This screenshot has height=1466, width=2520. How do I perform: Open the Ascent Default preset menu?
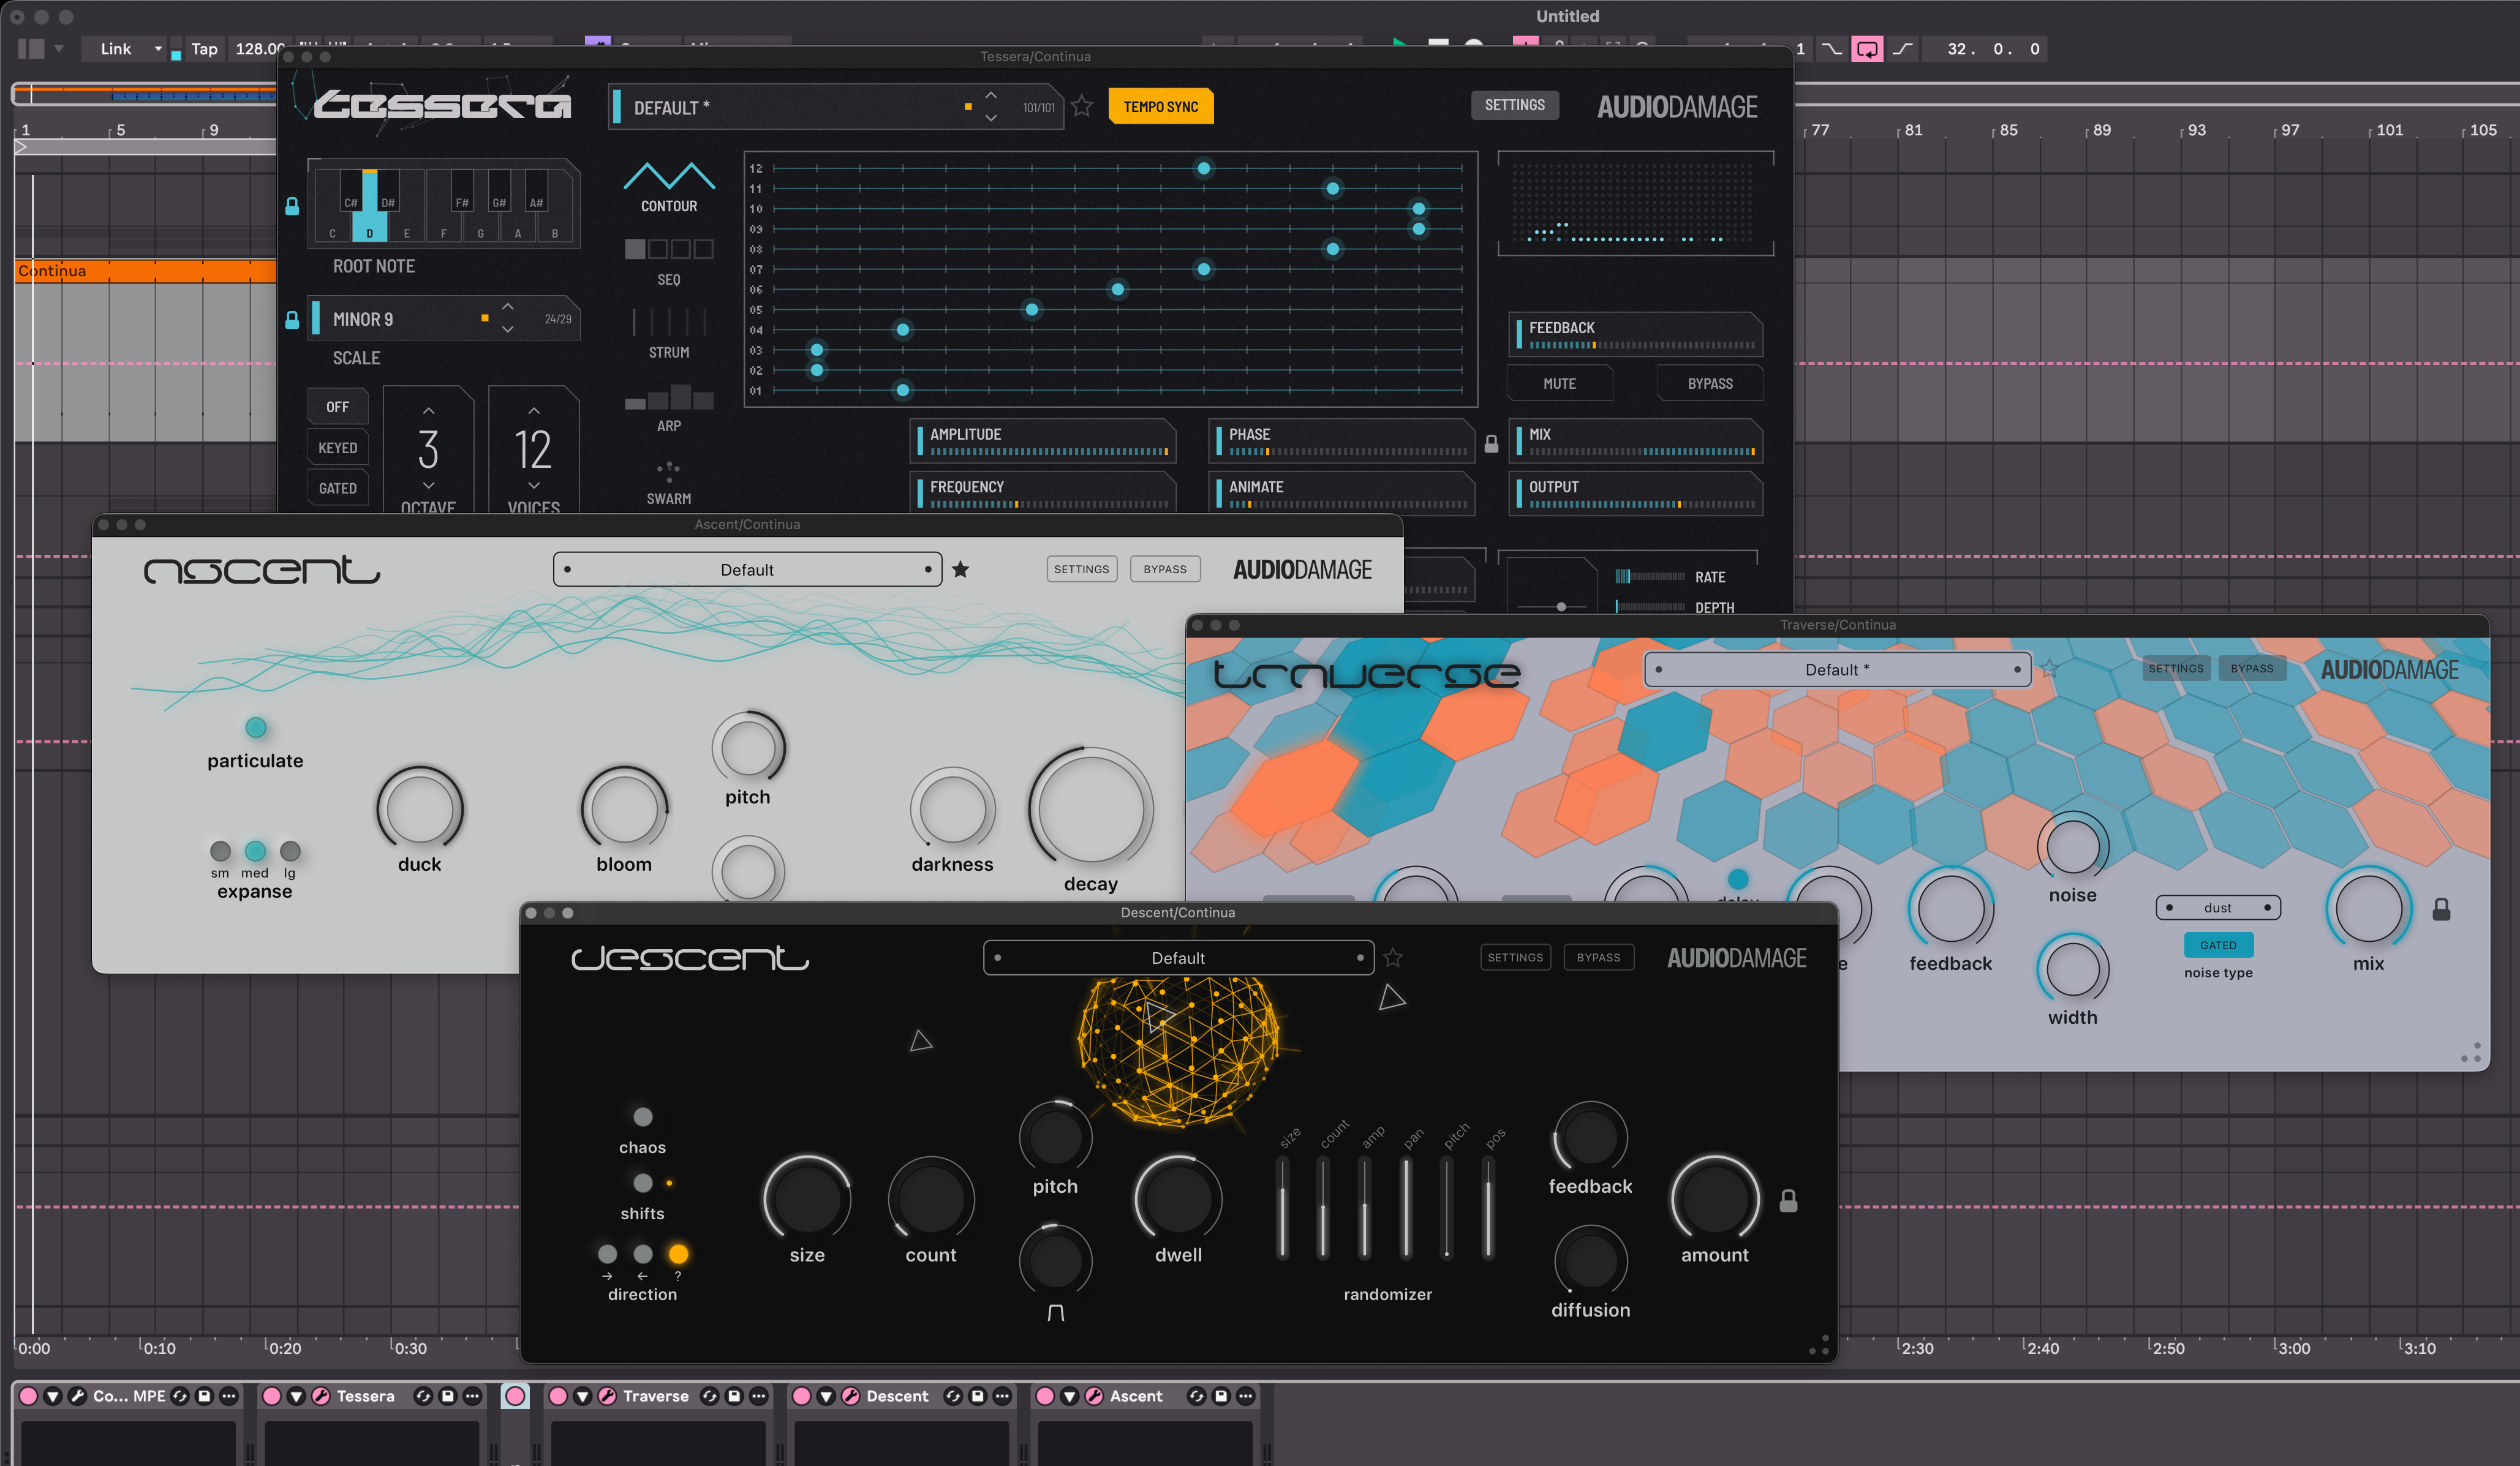(747, 569)
